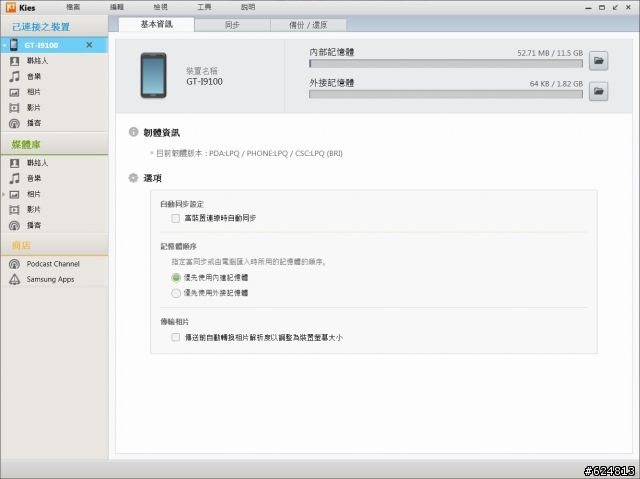
Task: Open Samsung Apps store icon
Action: (14, 279)
